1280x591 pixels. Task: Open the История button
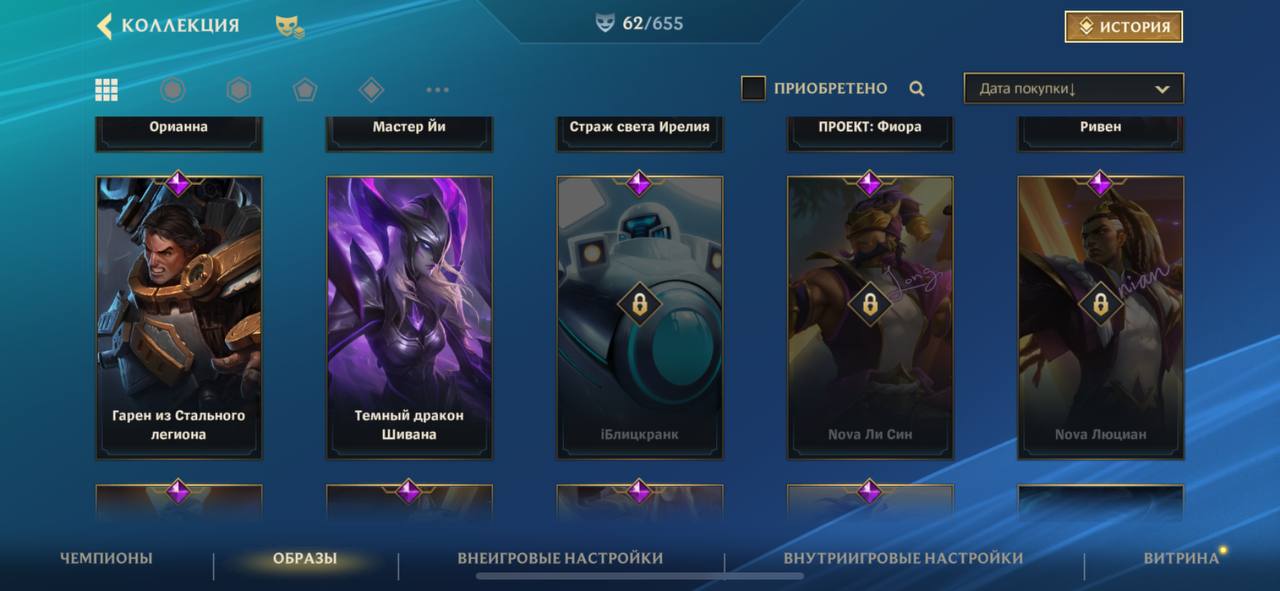pos(1124,27)
